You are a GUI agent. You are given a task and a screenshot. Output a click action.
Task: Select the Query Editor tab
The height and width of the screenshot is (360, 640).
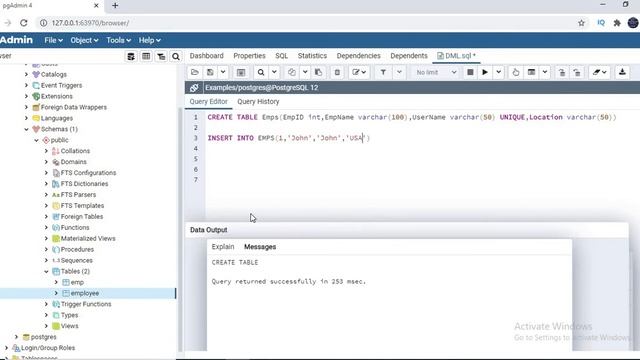point(209,102)
